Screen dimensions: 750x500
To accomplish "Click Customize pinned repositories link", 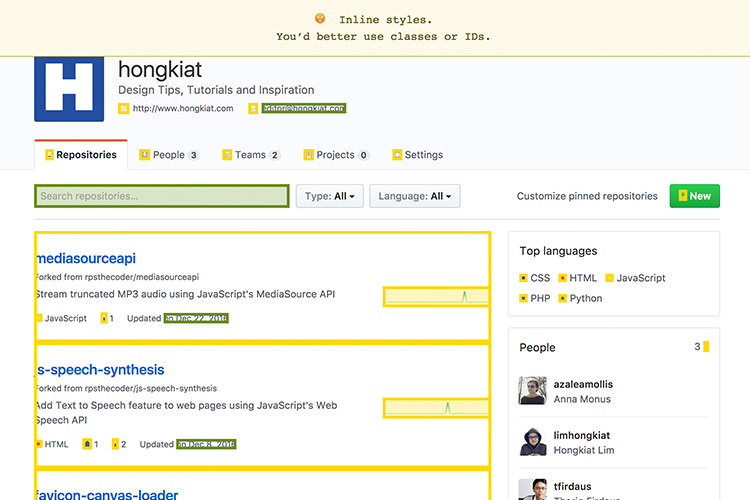I will click(587, 196).
